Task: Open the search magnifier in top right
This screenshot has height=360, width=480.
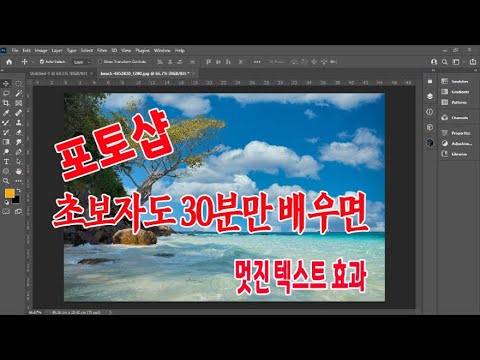Action: click(x=445, y=62)
